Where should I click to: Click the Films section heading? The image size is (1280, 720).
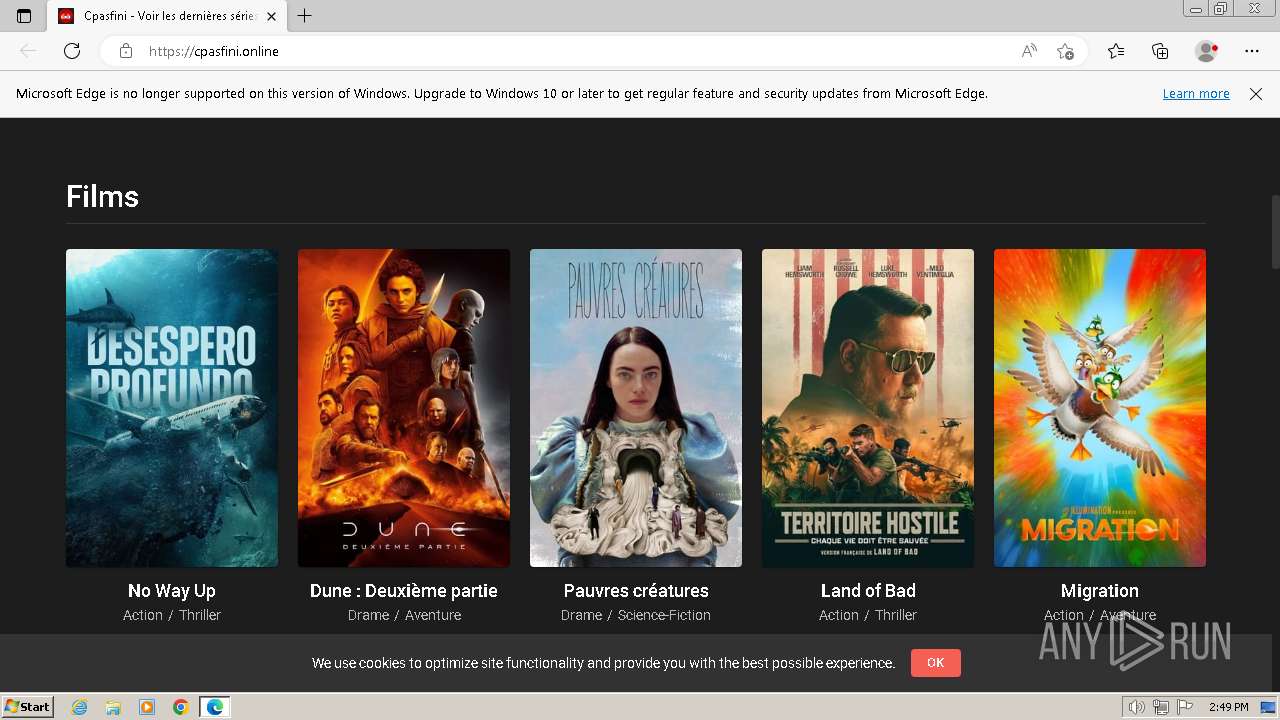coord(102,196)
